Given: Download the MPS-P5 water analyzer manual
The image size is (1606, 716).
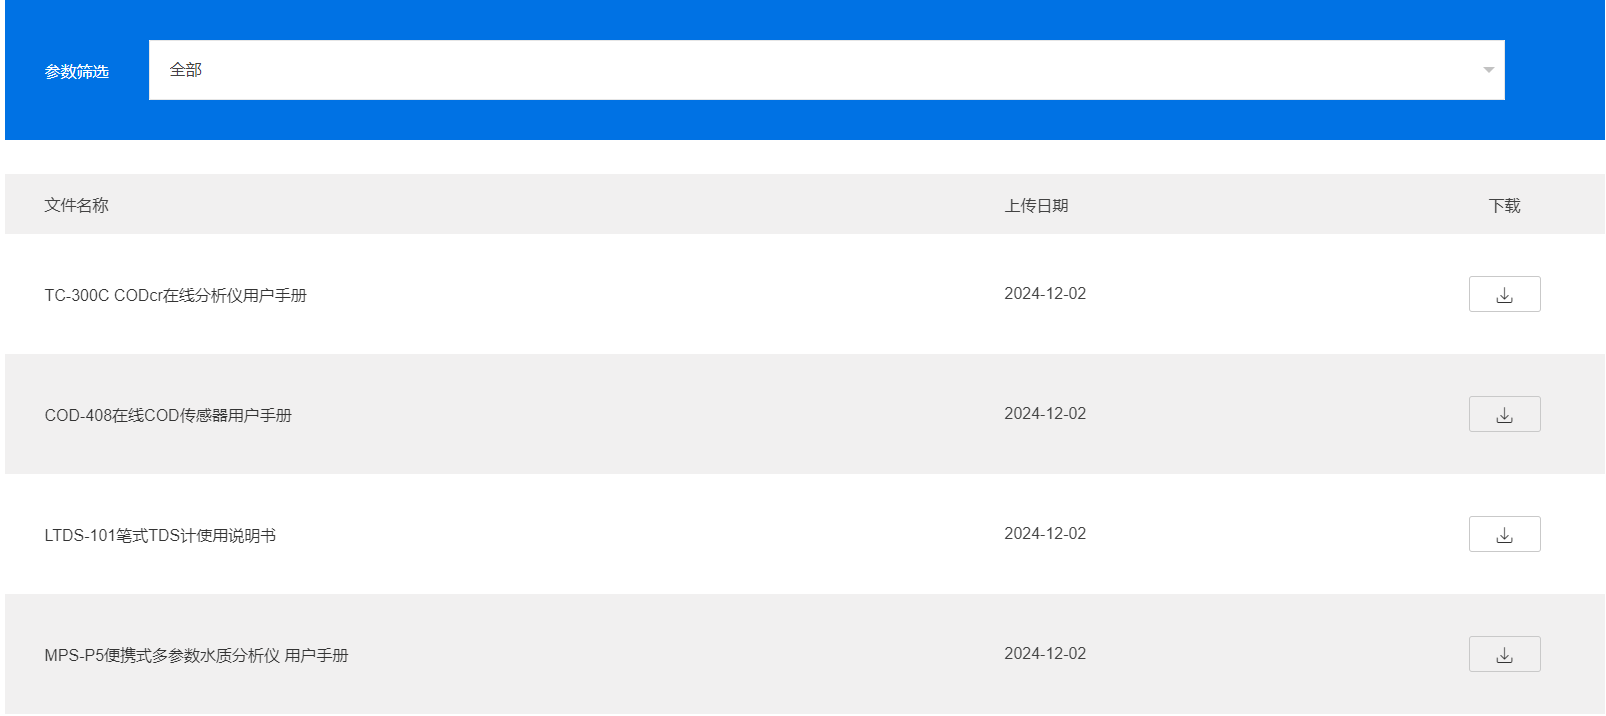Looking at the screenshot, I should 1504,655.
